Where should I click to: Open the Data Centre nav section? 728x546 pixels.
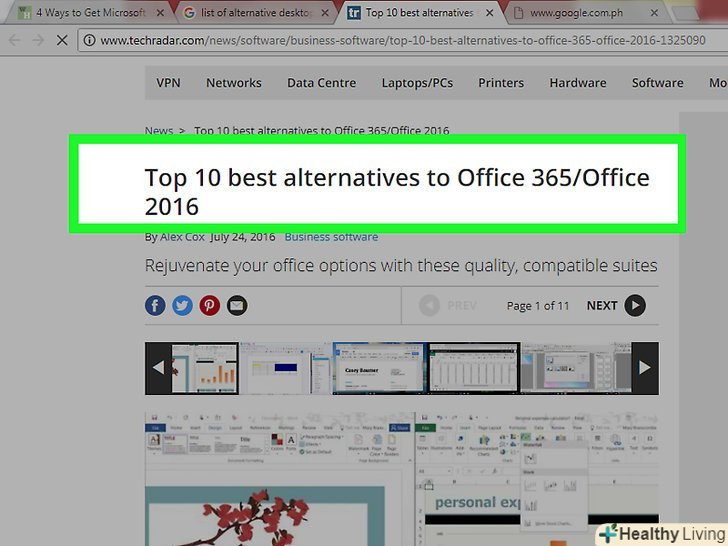tap(321, 83)
